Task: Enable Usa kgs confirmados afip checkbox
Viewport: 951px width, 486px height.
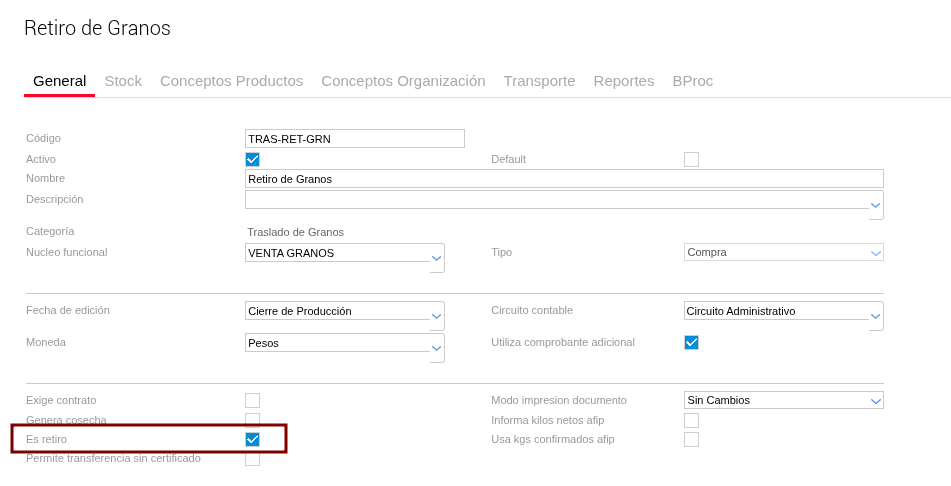Action: click(691, 439)
